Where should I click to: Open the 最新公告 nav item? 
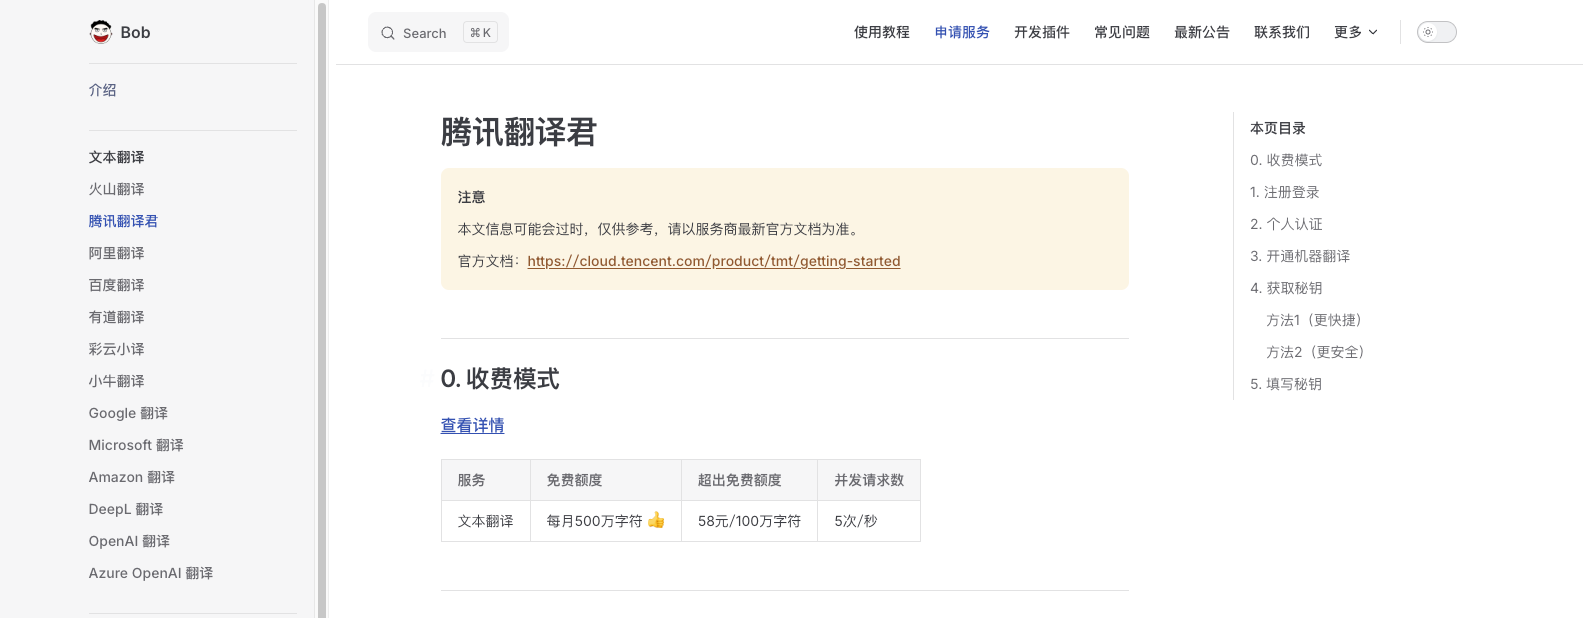(1202, 32)
